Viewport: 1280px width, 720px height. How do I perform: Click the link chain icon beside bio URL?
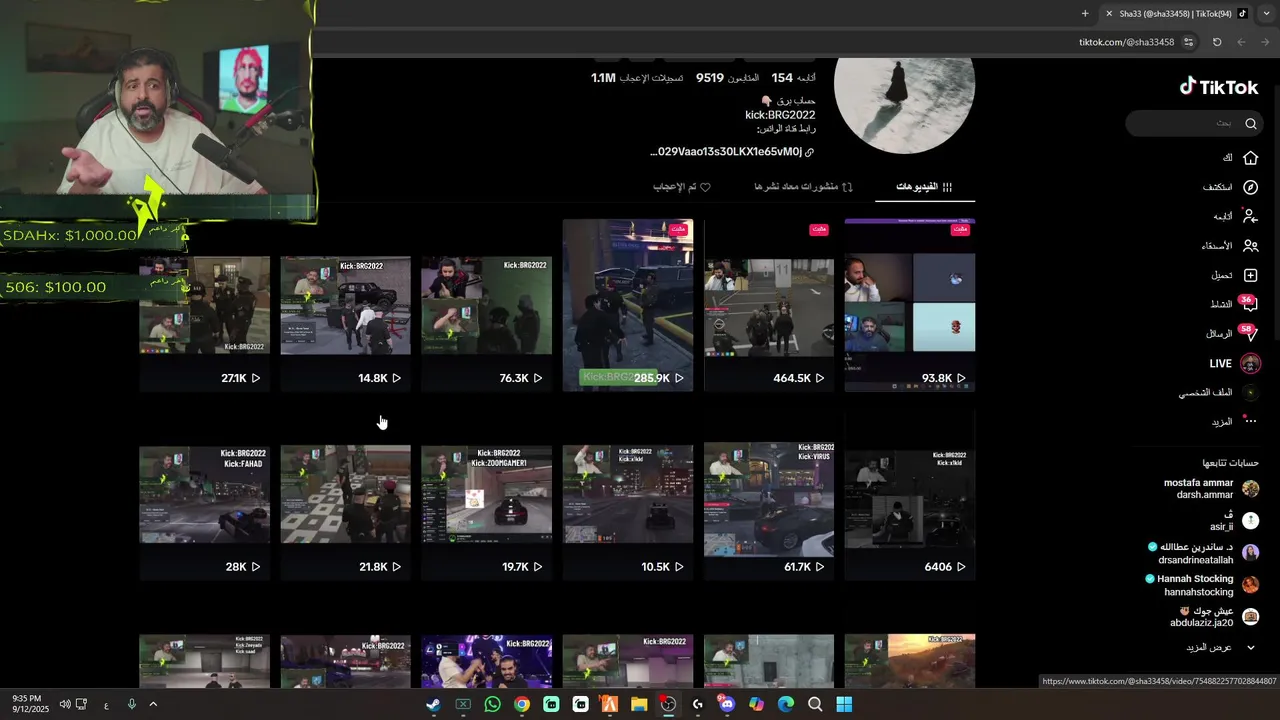tap(809, 152)
